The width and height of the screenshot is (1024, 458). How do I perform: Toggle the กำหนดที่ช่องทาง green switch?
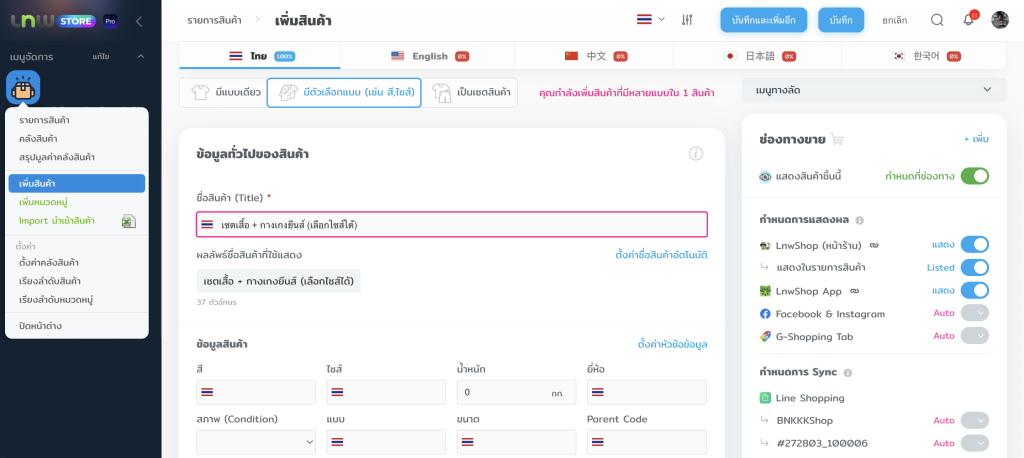point(974,176)
